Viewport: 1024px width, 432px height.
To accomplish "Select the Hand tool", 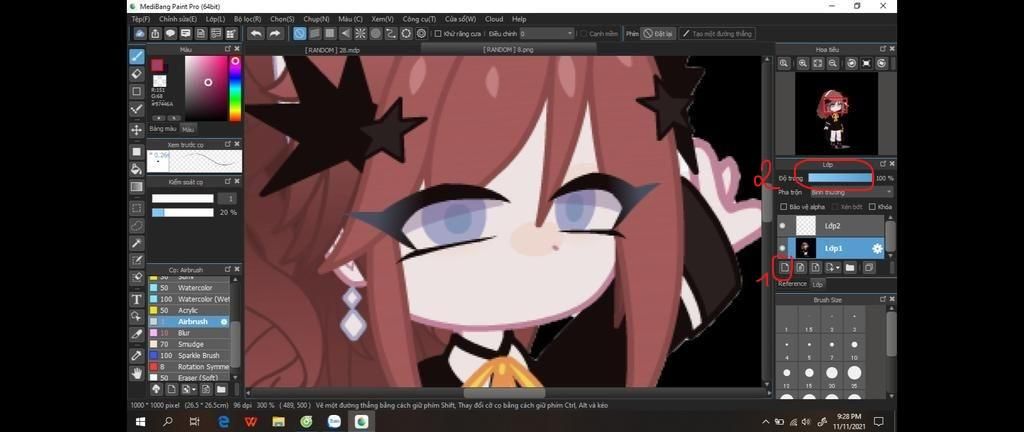I will coord(136,373).
